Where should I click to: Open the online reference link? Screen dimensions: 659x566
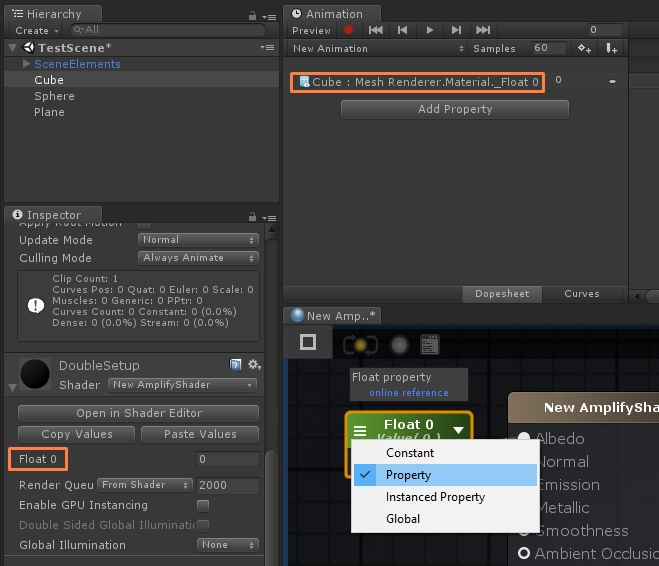tap(409, 392)
